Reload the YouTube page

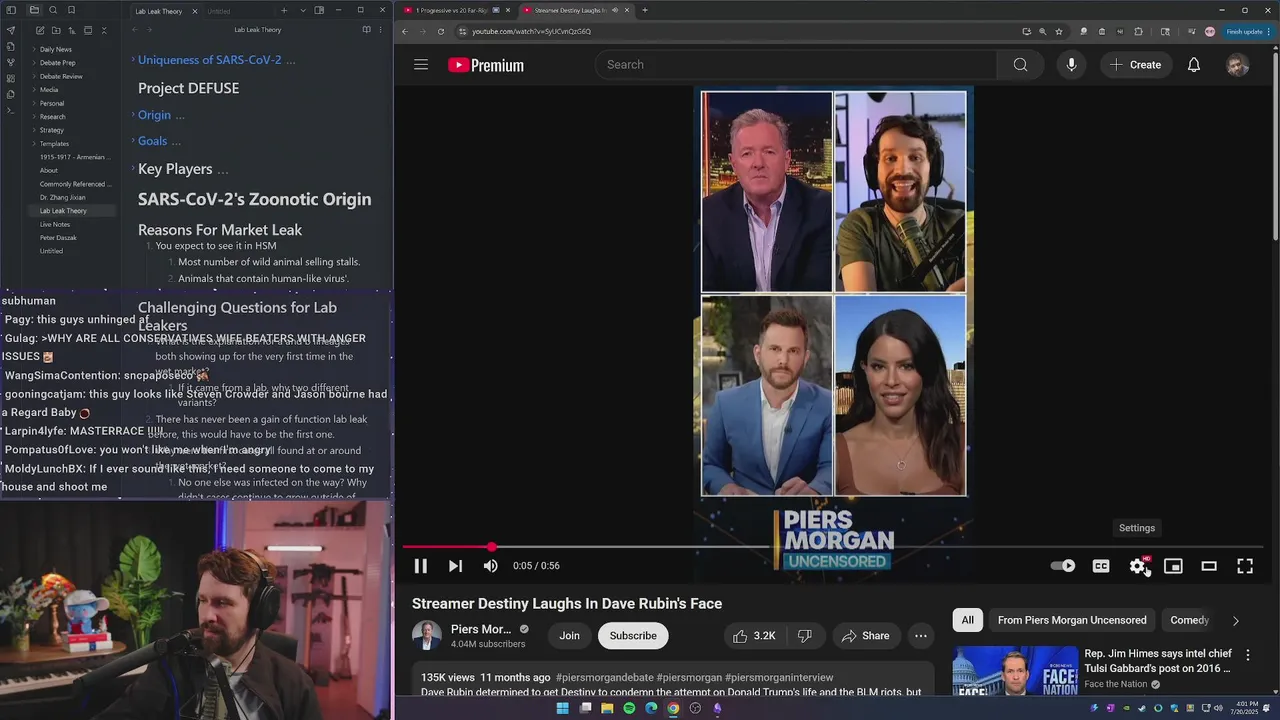tap(441, 31)
